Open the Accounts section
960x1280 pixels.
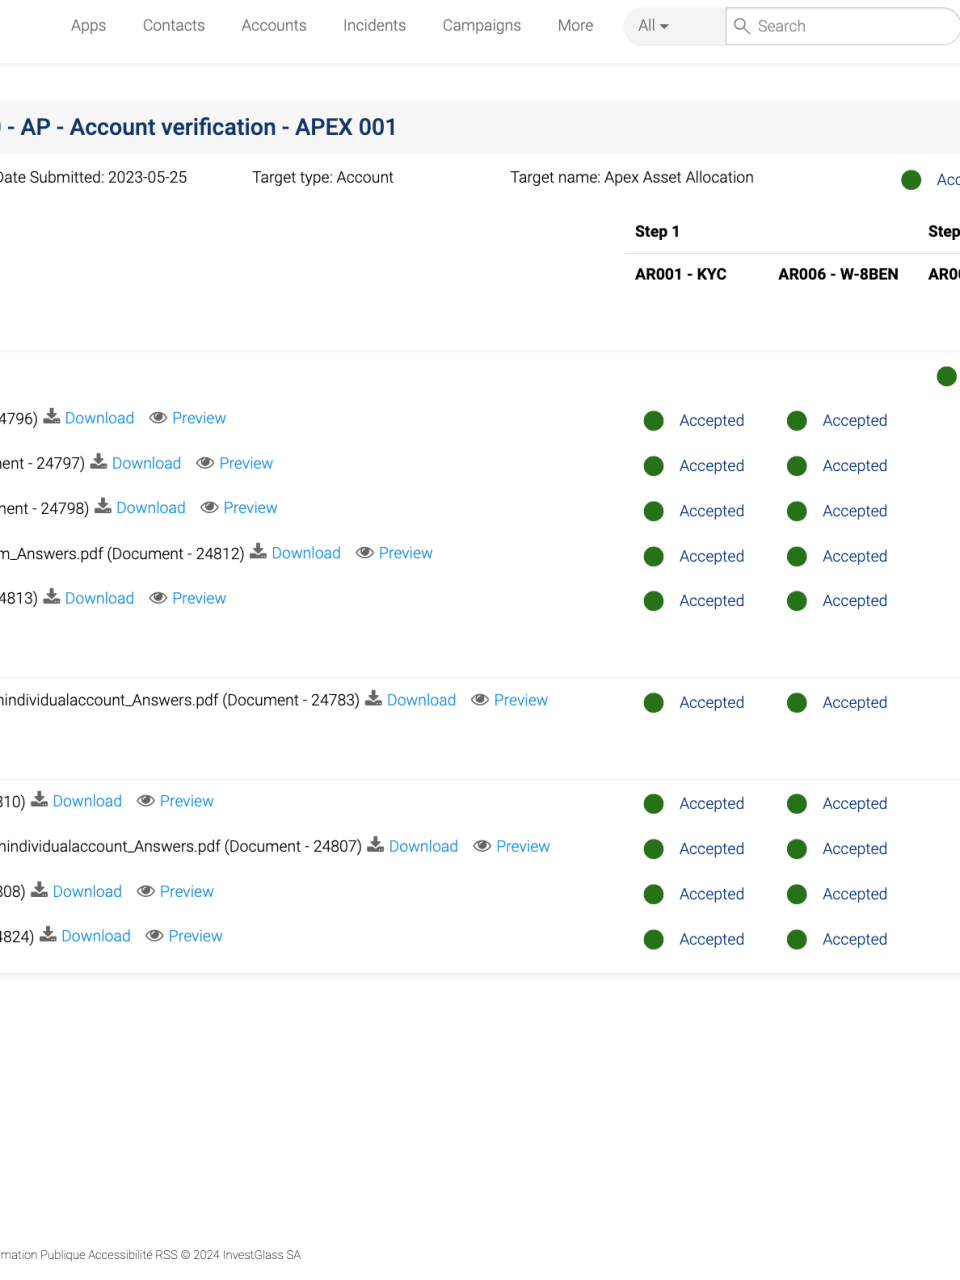(x=274, y=26)
